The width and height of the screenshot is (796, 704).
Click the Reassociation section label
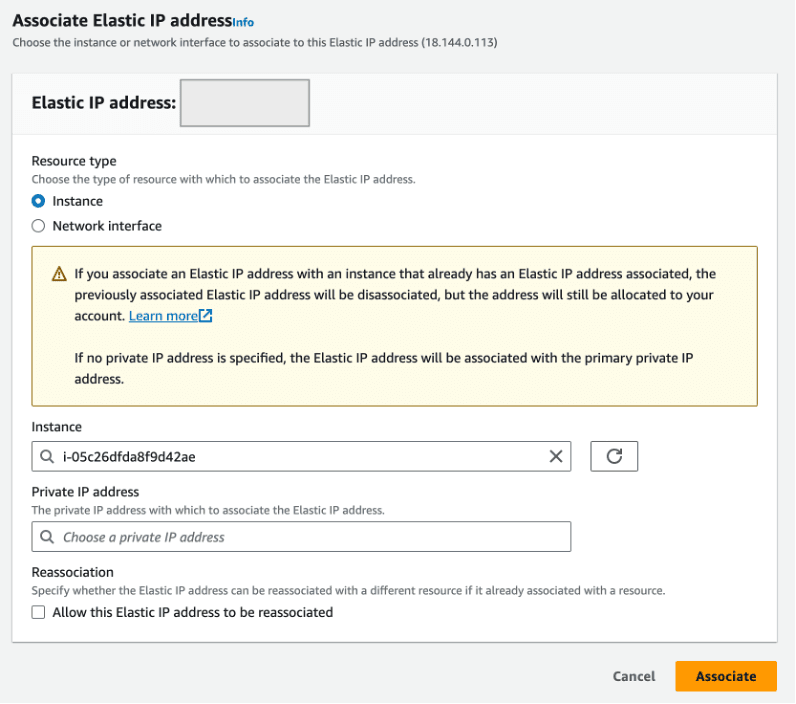pos(73,572)
